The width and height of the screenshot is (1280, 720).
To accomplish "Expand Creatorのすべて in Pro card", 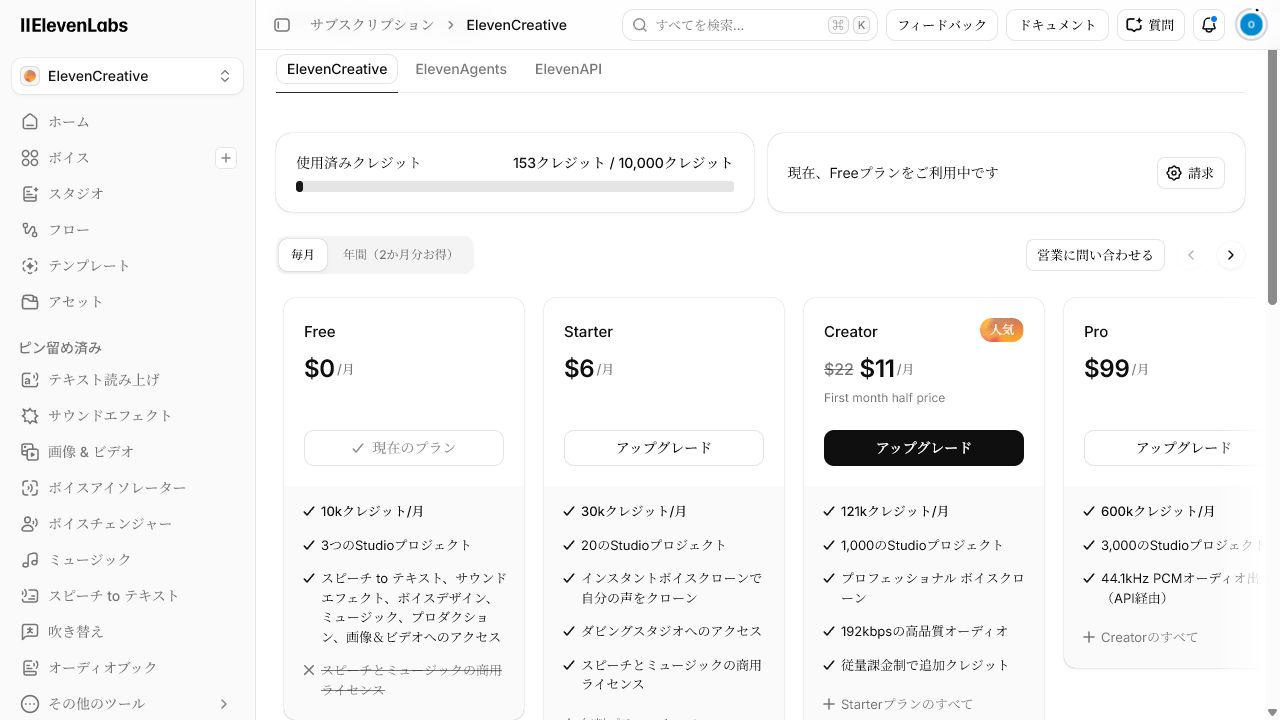I will 1140,637.
